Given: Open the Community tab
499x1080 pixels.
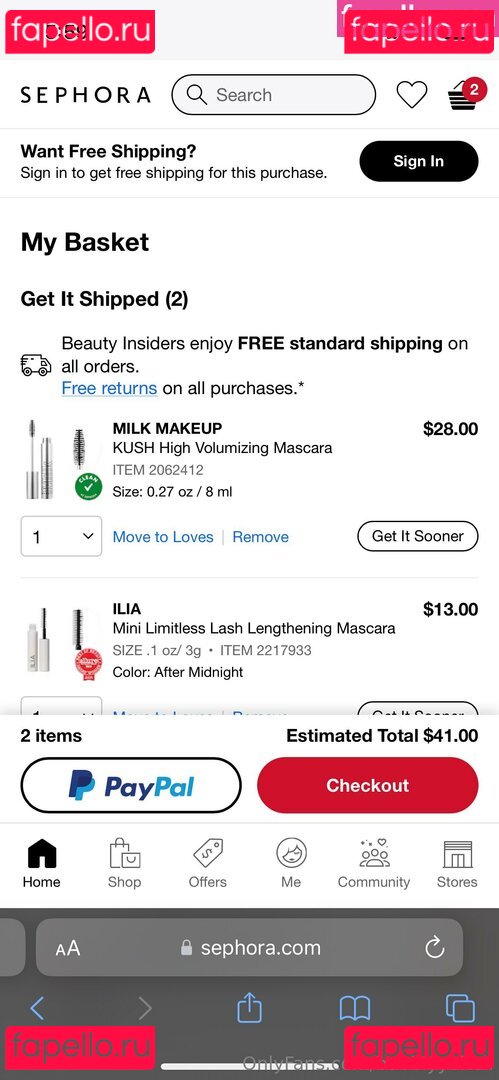Looking at the screenshot, I should pos(374,864).
